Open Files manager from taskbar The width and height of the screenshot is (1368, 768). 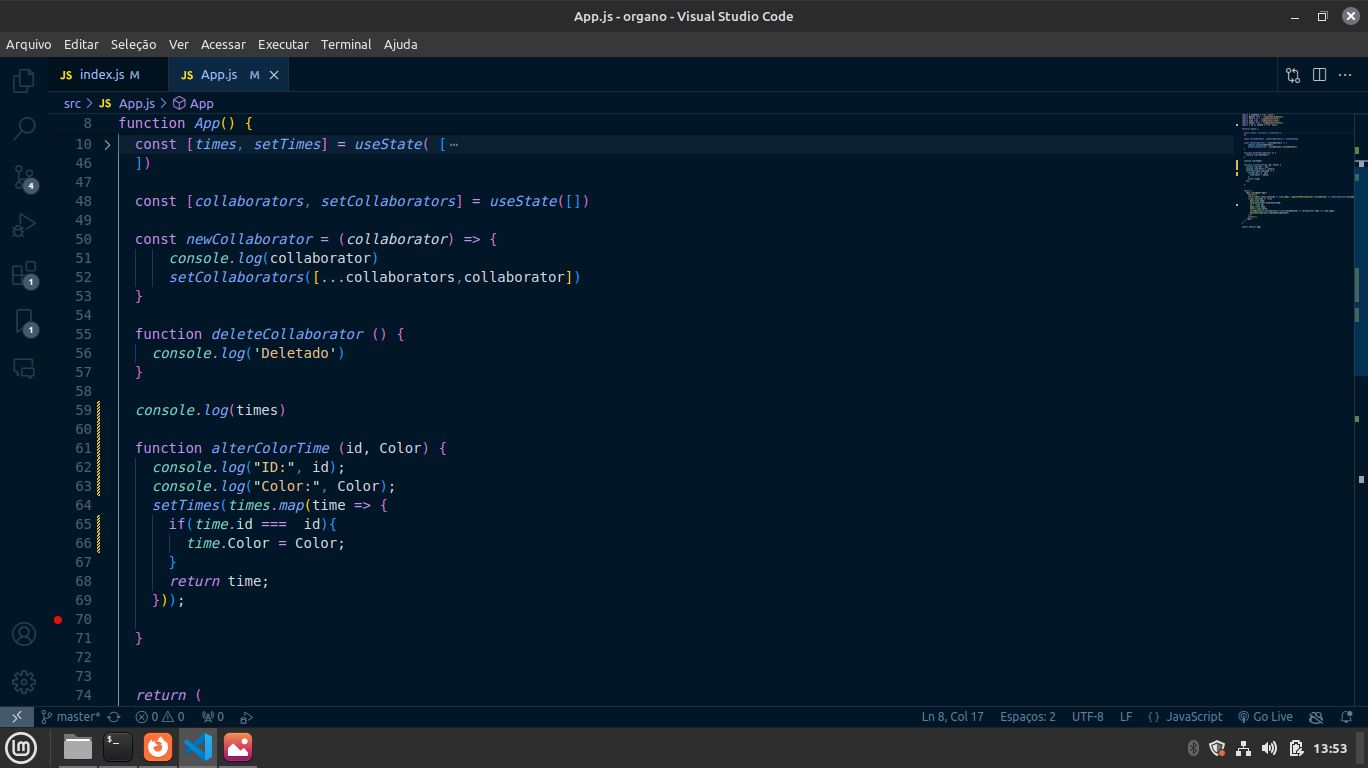point(78,747)
